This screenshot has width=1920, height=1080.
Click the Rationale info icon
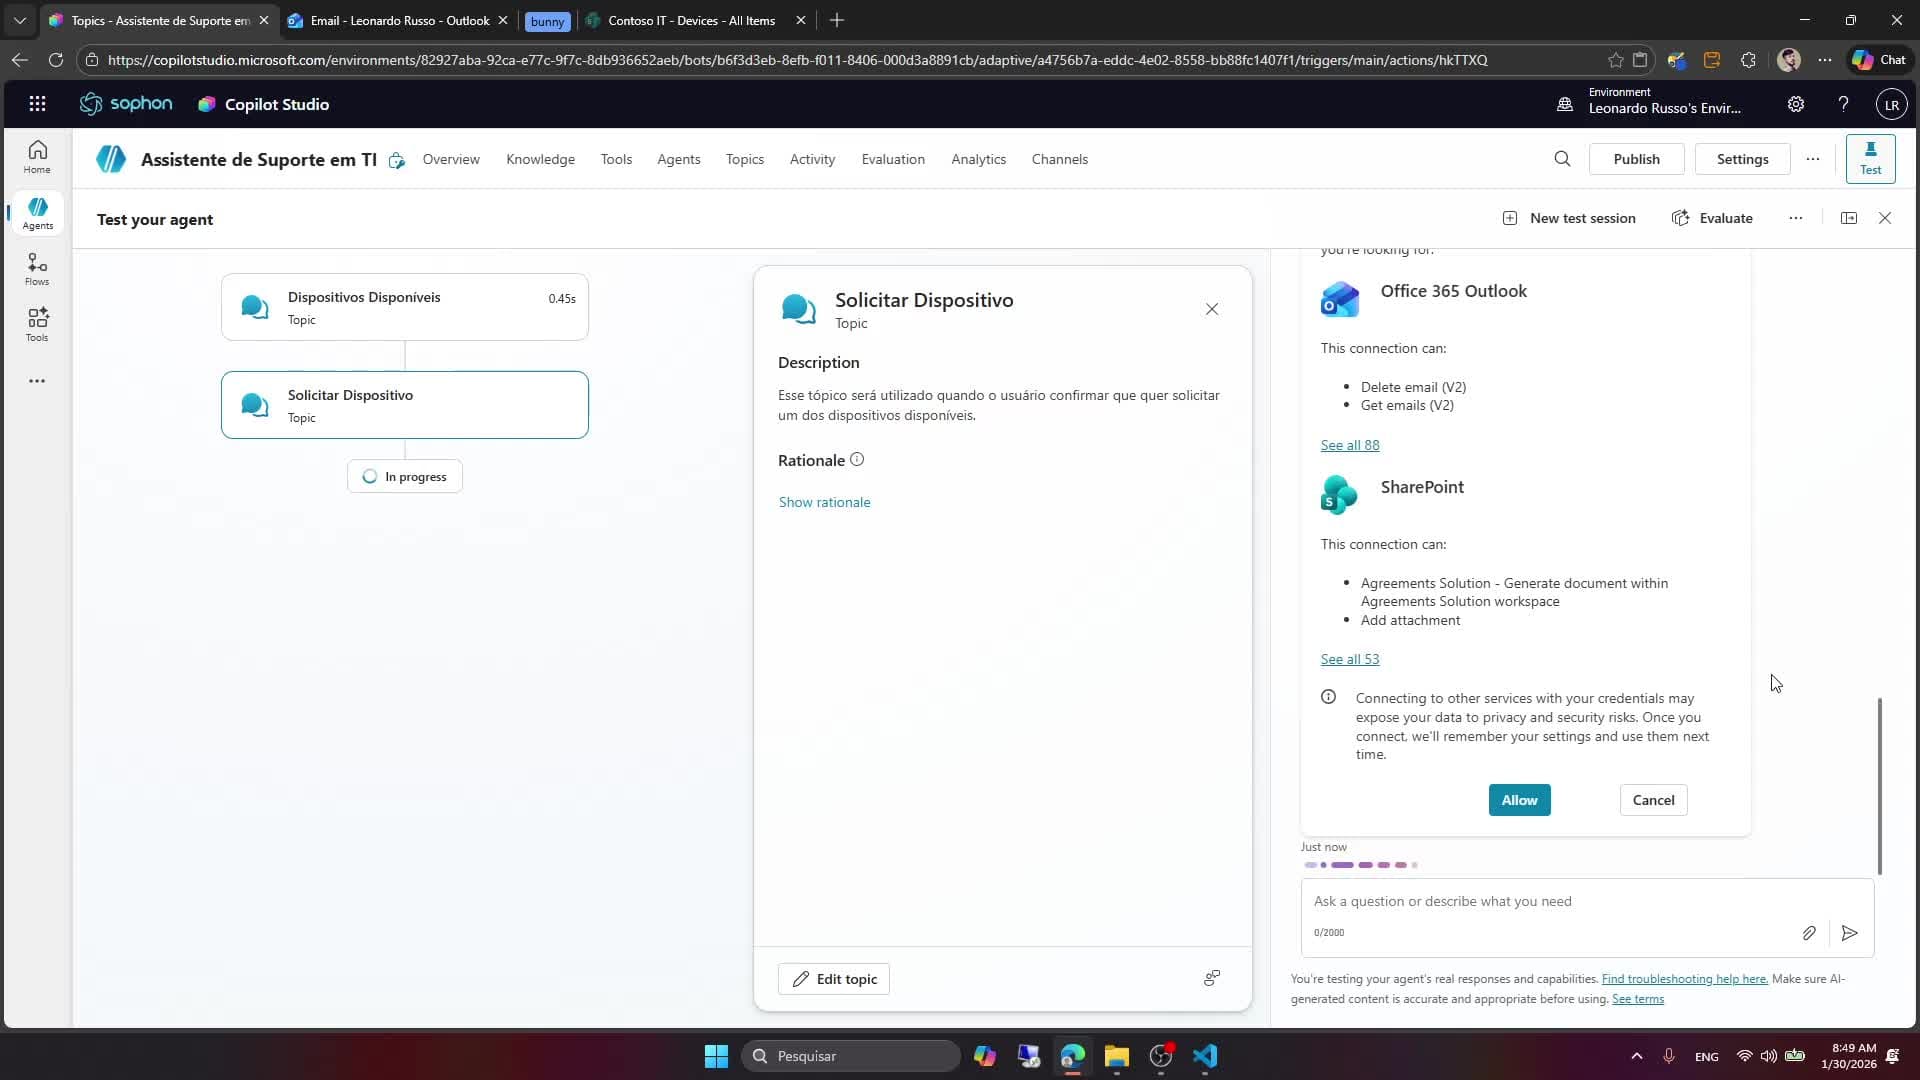pos(857,460)
